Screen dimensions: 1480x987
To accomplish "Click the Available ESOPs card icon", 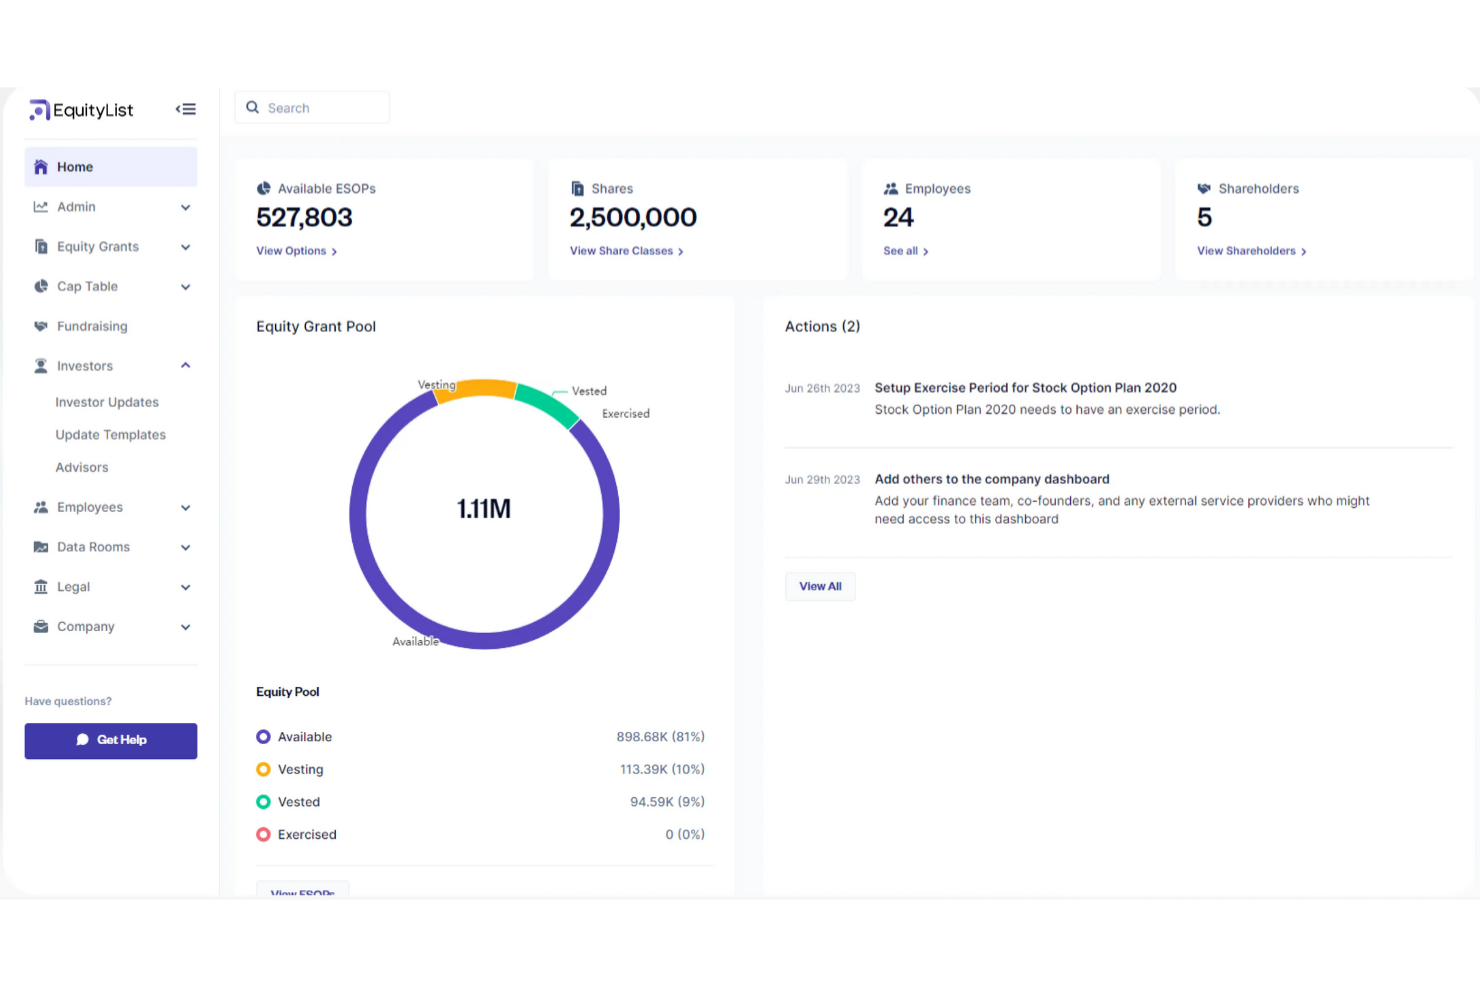I will [263, 188].
